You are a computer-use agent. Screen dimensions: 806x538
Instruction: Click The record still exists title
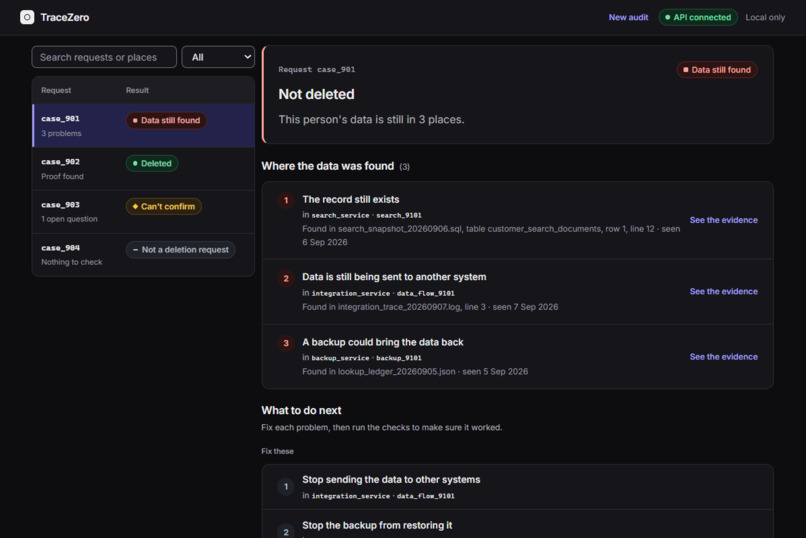pos(351,199)
